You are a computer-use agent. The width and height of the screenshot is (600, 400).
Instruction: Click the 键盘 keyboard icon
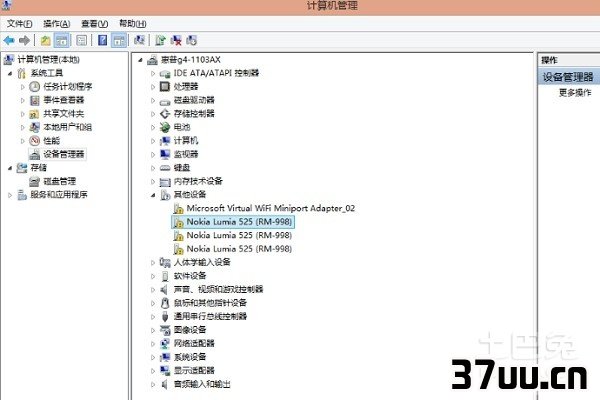click(x=165, y=168)
